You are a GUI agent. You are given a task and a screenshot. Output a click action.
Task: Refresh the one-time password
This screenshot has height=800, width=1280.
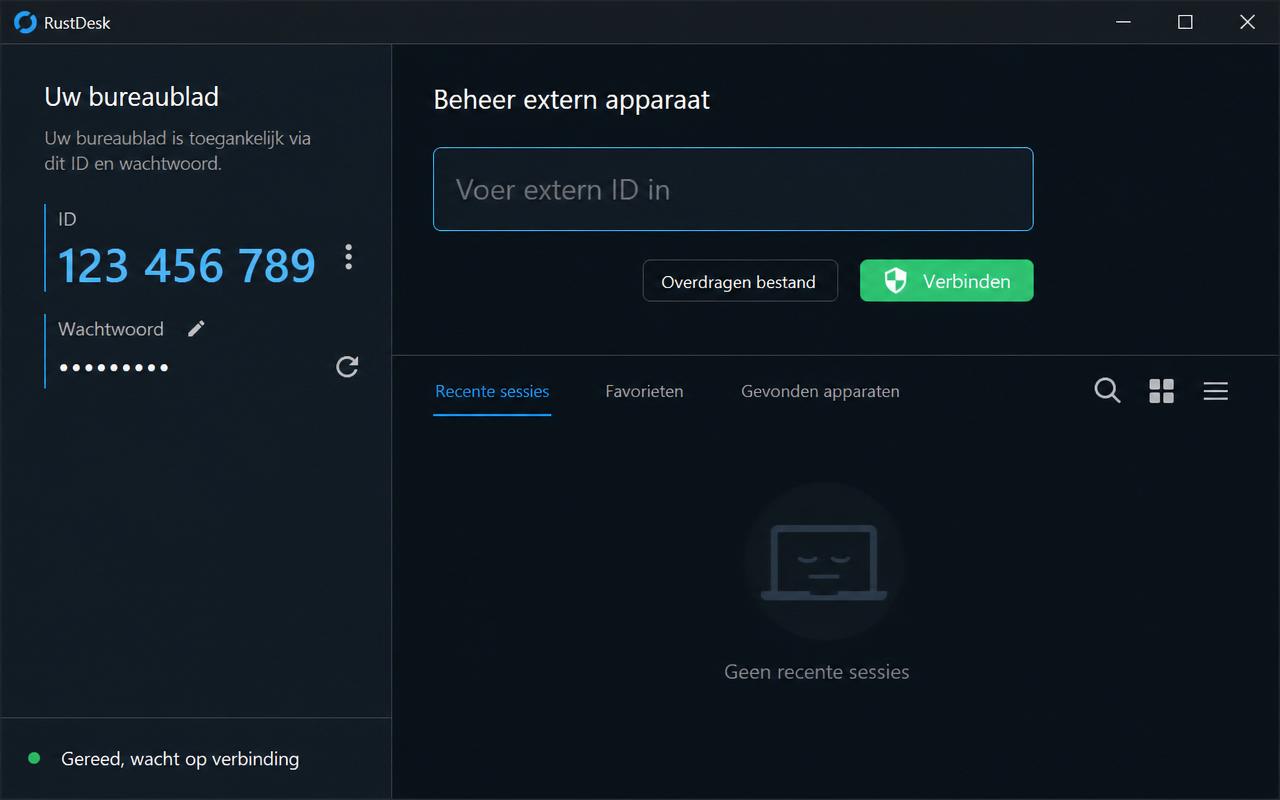pyautogui.click(x=347, y=367)
